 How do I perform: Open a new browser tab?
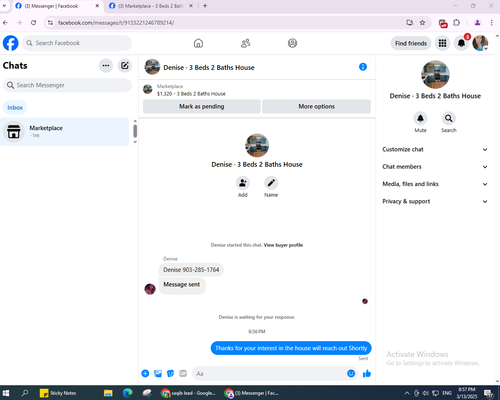[205, 6]
